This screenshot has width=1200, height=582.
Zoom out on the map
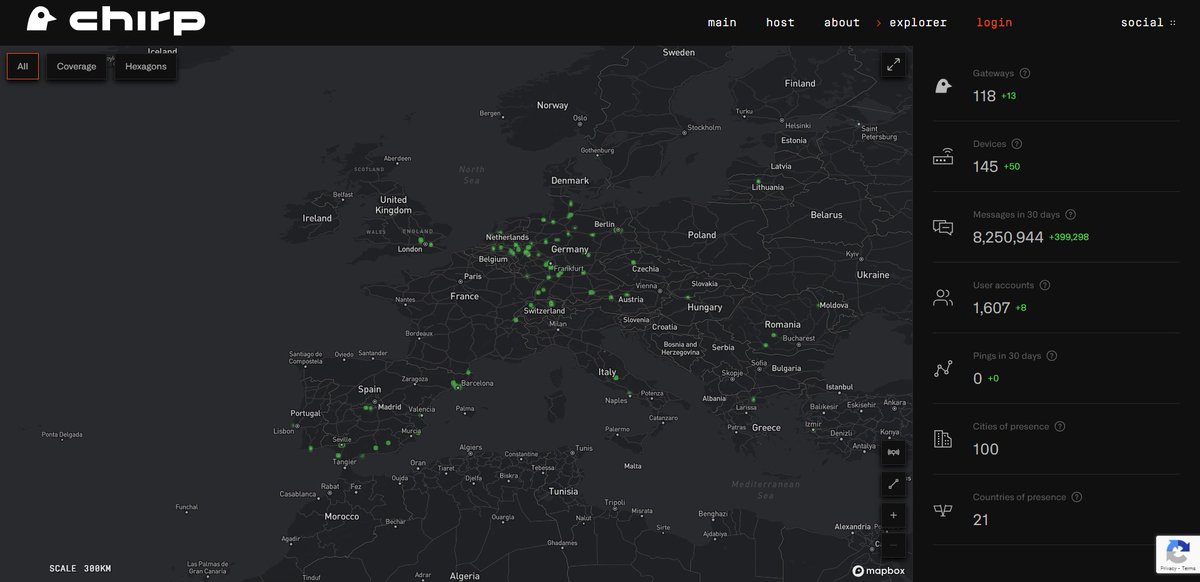(x=893, y=546)
